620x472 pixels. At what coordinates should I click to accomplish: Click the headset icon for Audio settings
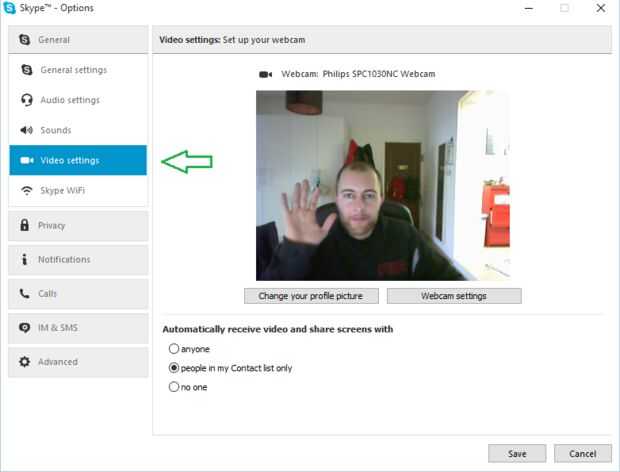click(26, 100)
